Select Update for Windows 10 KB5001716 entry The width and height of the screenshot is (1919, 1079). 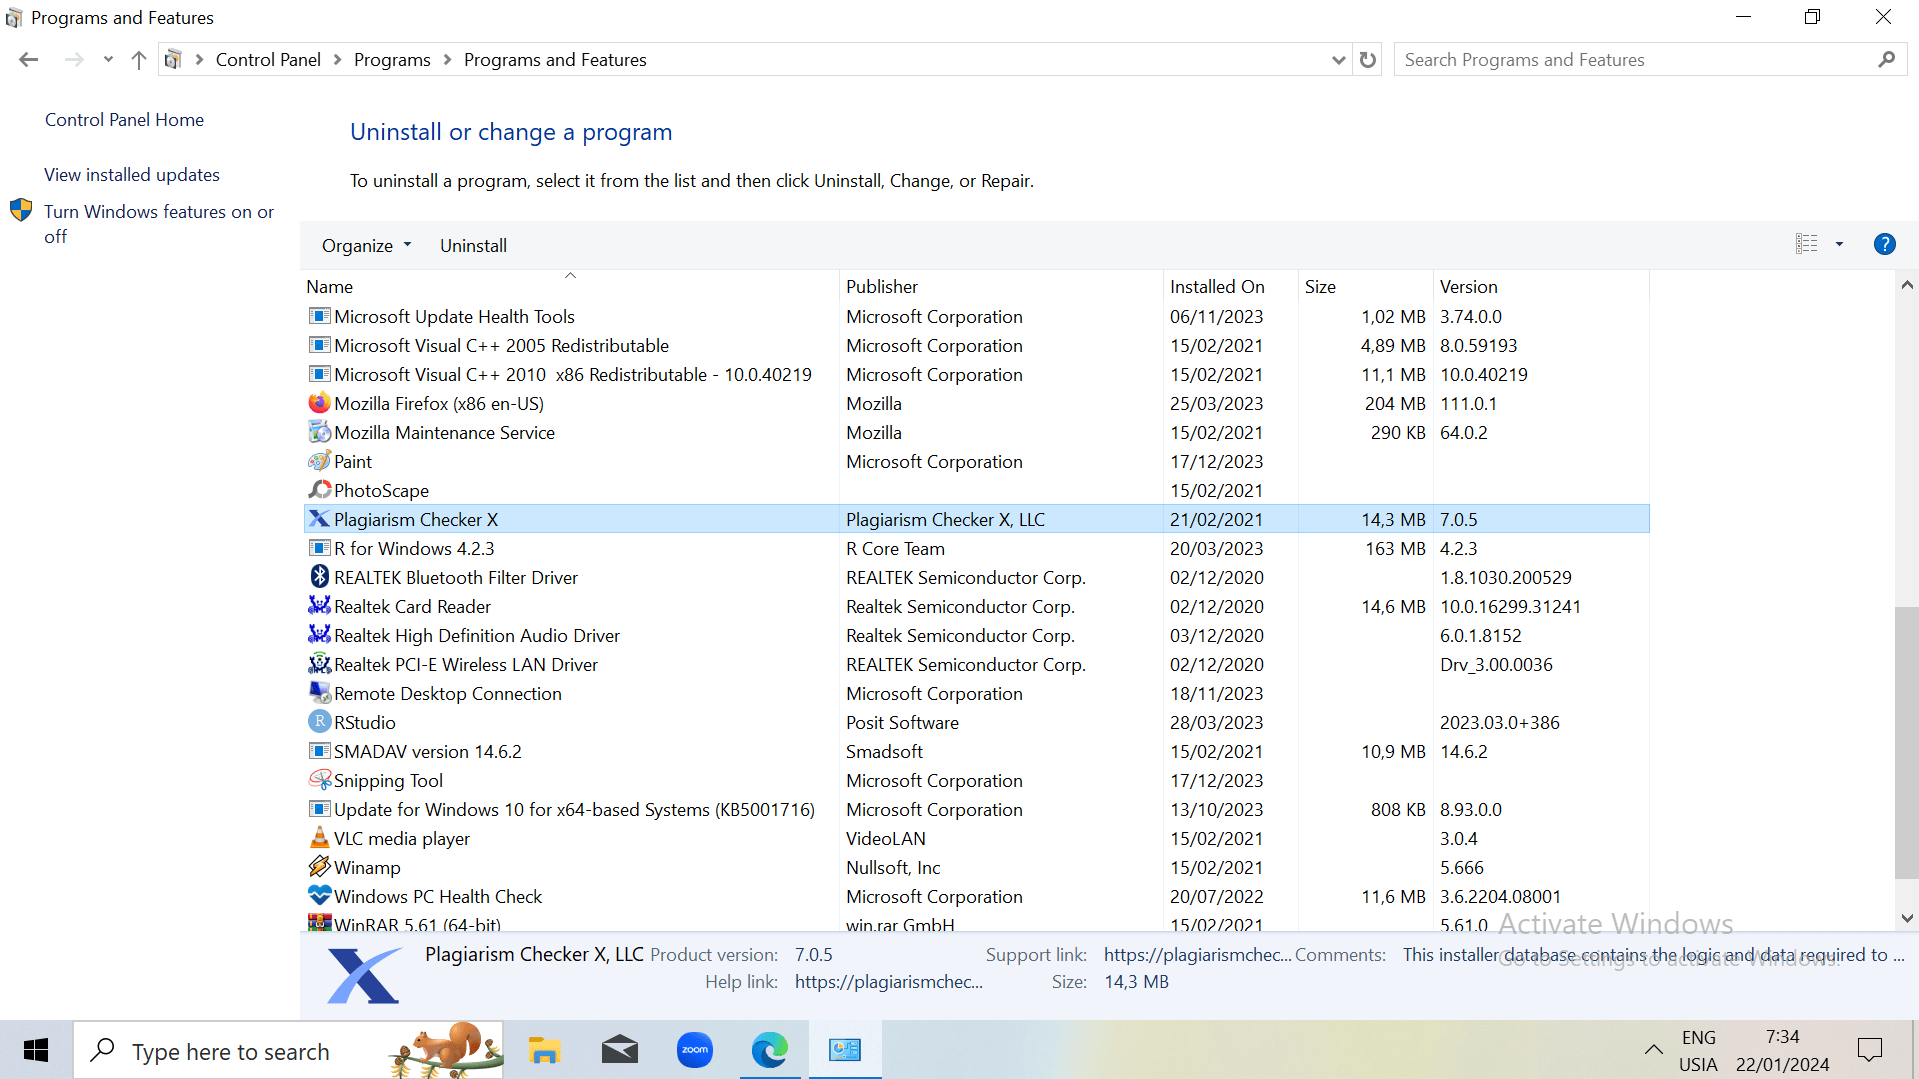(x=976, y=809)
